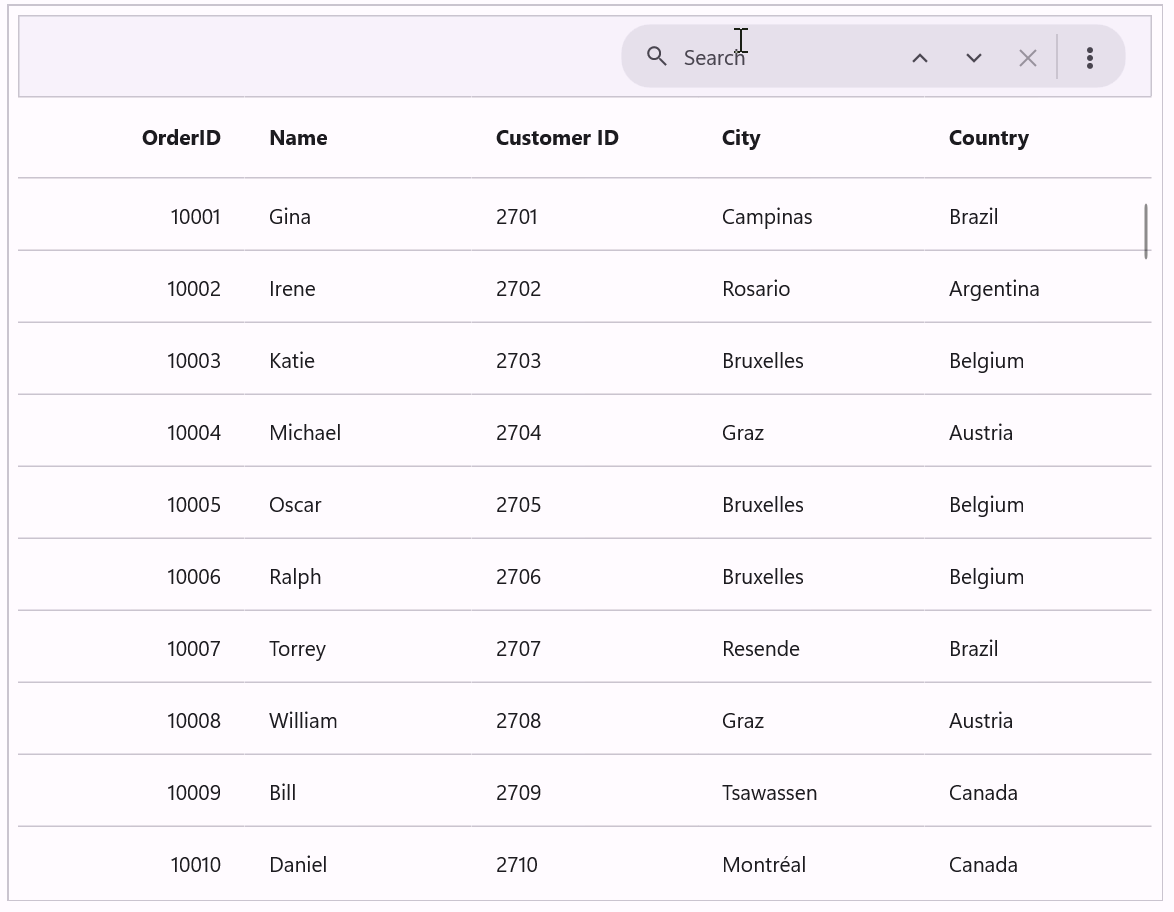Click the country cell Argentina
Image resolution: width=1174 pixels, height=912 pixels.
(x=994, y=290)
